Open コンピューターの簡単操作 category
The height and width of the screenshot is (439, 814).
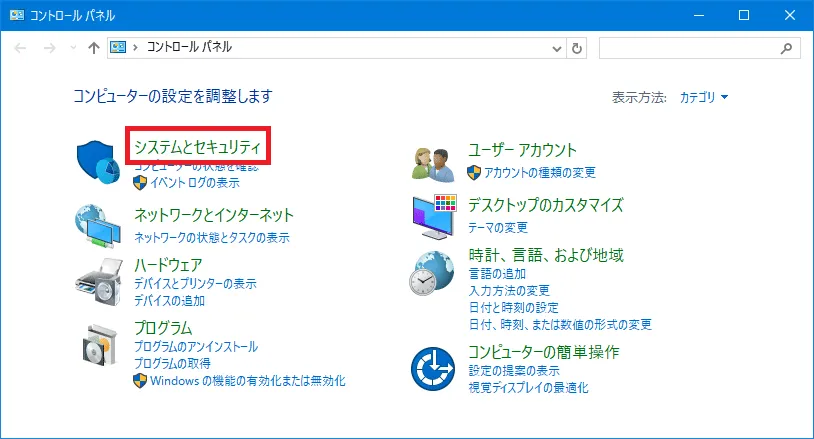(544, 352)
